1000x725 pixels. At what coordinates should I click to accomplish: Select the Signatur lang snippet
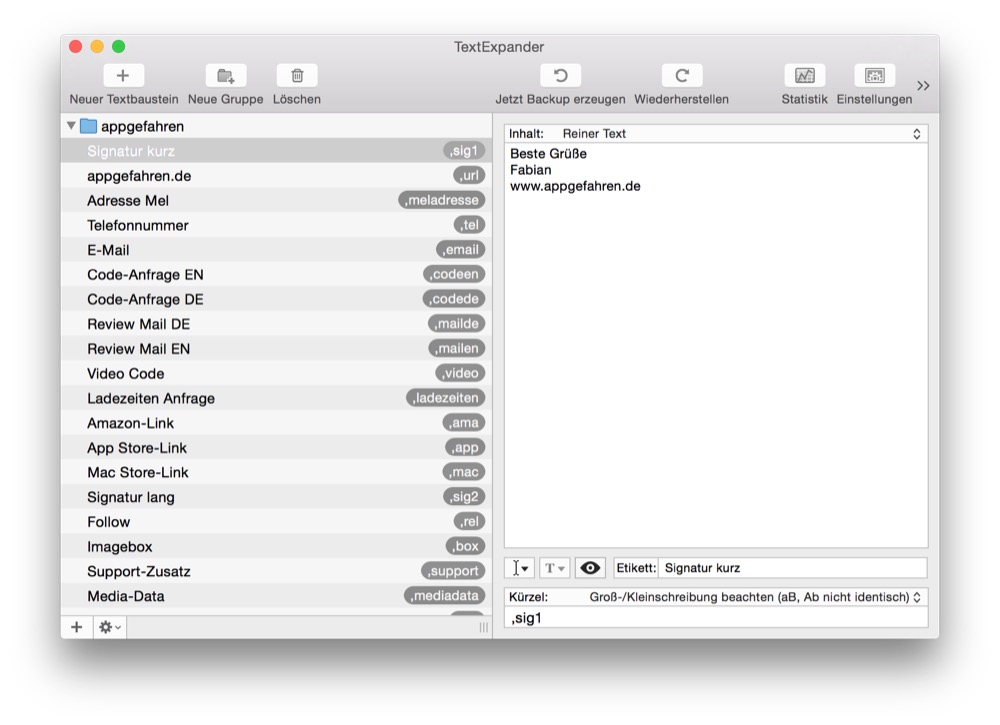(131, 497)
